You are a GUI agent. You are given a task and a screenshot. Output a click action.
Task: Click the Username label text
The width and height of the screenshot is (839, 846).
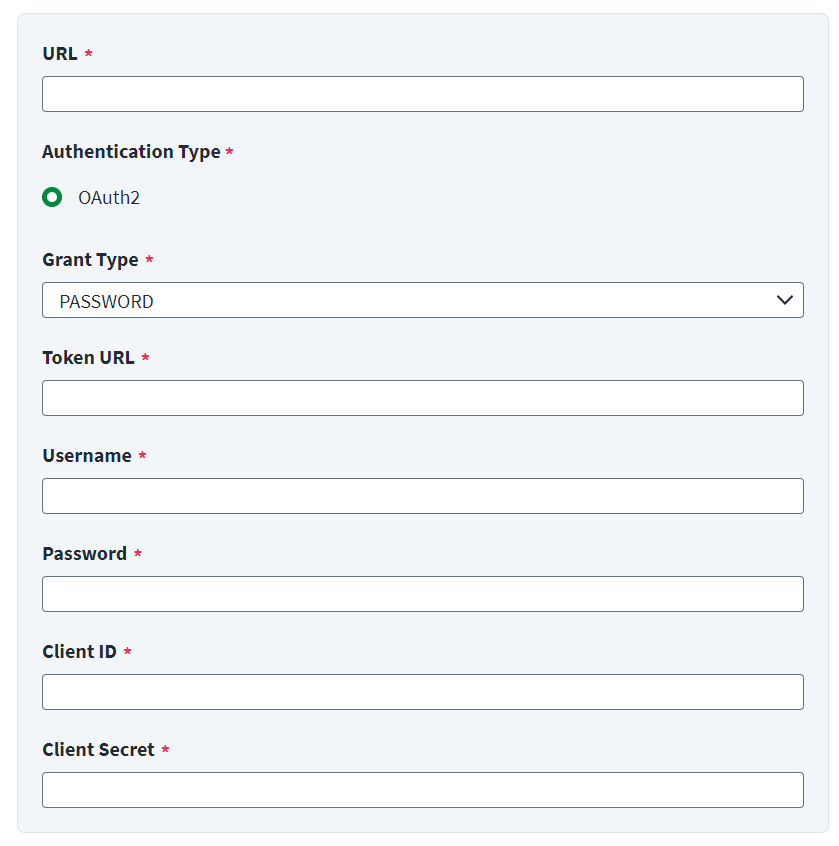pyautogui.click(x=87, y=456)
